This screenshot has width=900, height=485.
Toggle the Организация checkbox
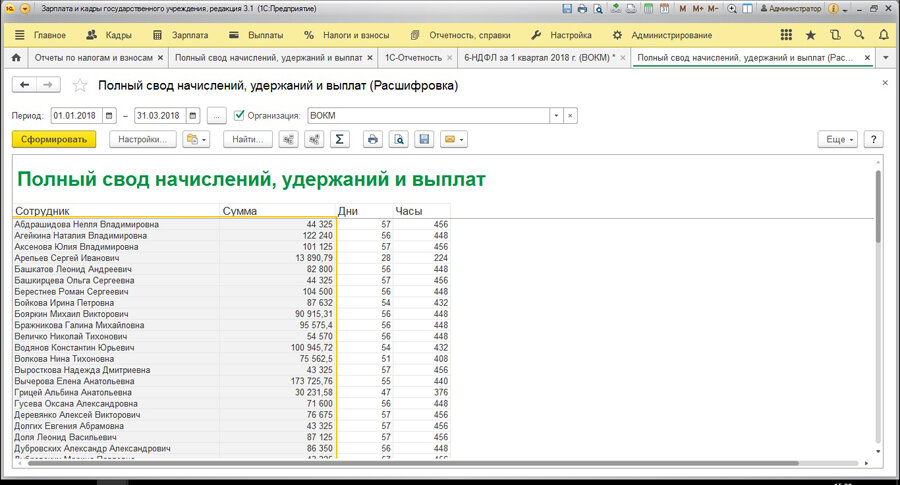pos(239,115)
